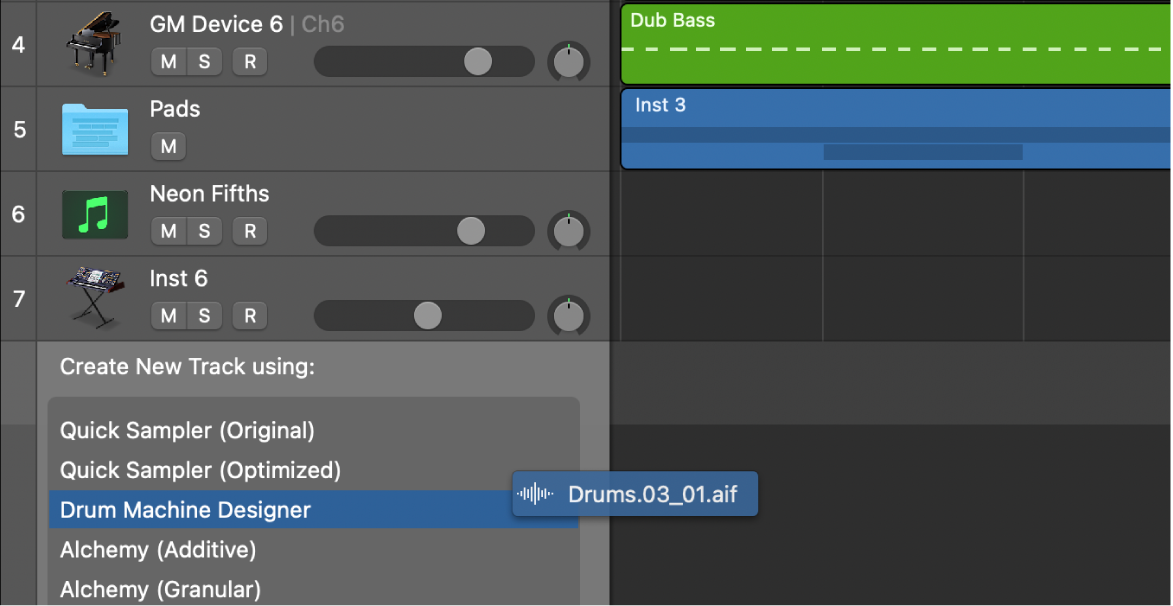Select Quick Sampler (Optimized) entry

[x=200, y=470]
